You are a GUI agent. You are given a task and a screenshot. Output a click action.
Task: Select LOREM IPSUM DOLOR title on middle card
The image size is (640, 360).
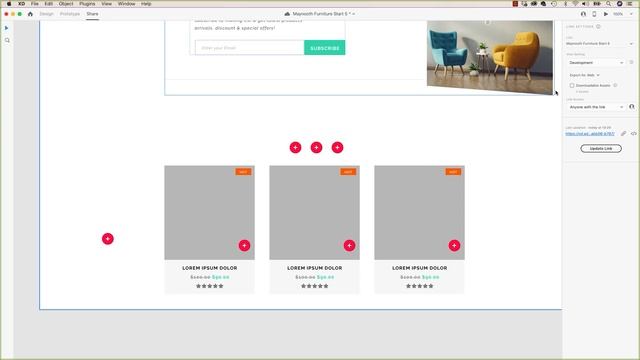click(x=314, y=268)
